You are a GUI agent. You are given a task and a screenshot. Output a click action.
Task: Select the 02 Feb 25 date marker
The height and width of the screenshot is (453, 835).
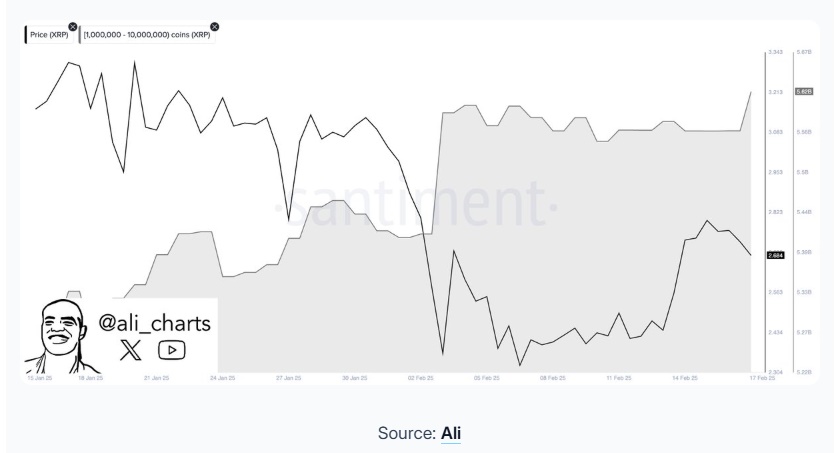pyautogui.click(x=421, y=378)
